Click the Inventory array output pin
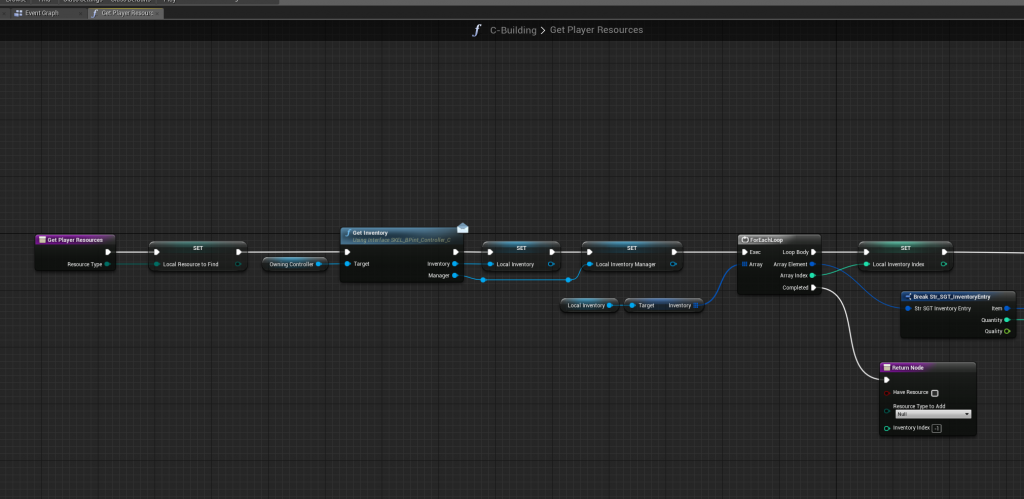The height and width of the screenshot is (499, 1024). click(x=696, y=305)
